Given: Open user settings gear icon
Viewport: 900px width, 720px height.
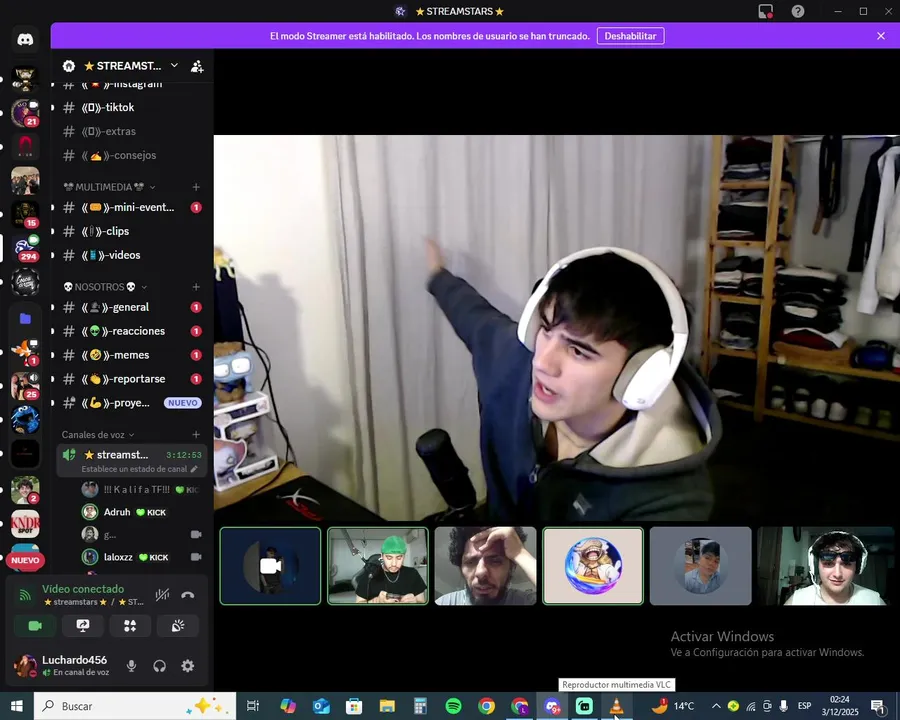Looking at the screenshot, I should [188, 666].
